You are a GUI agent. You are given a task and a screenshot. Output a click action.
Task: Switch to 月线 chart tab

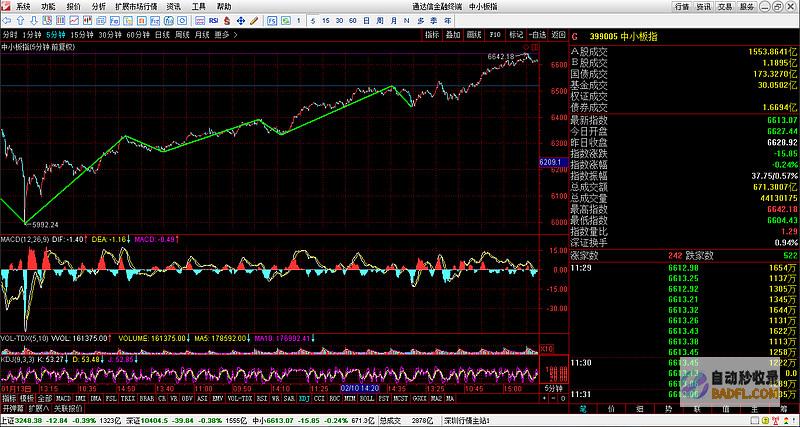click(x=202, y=35)
